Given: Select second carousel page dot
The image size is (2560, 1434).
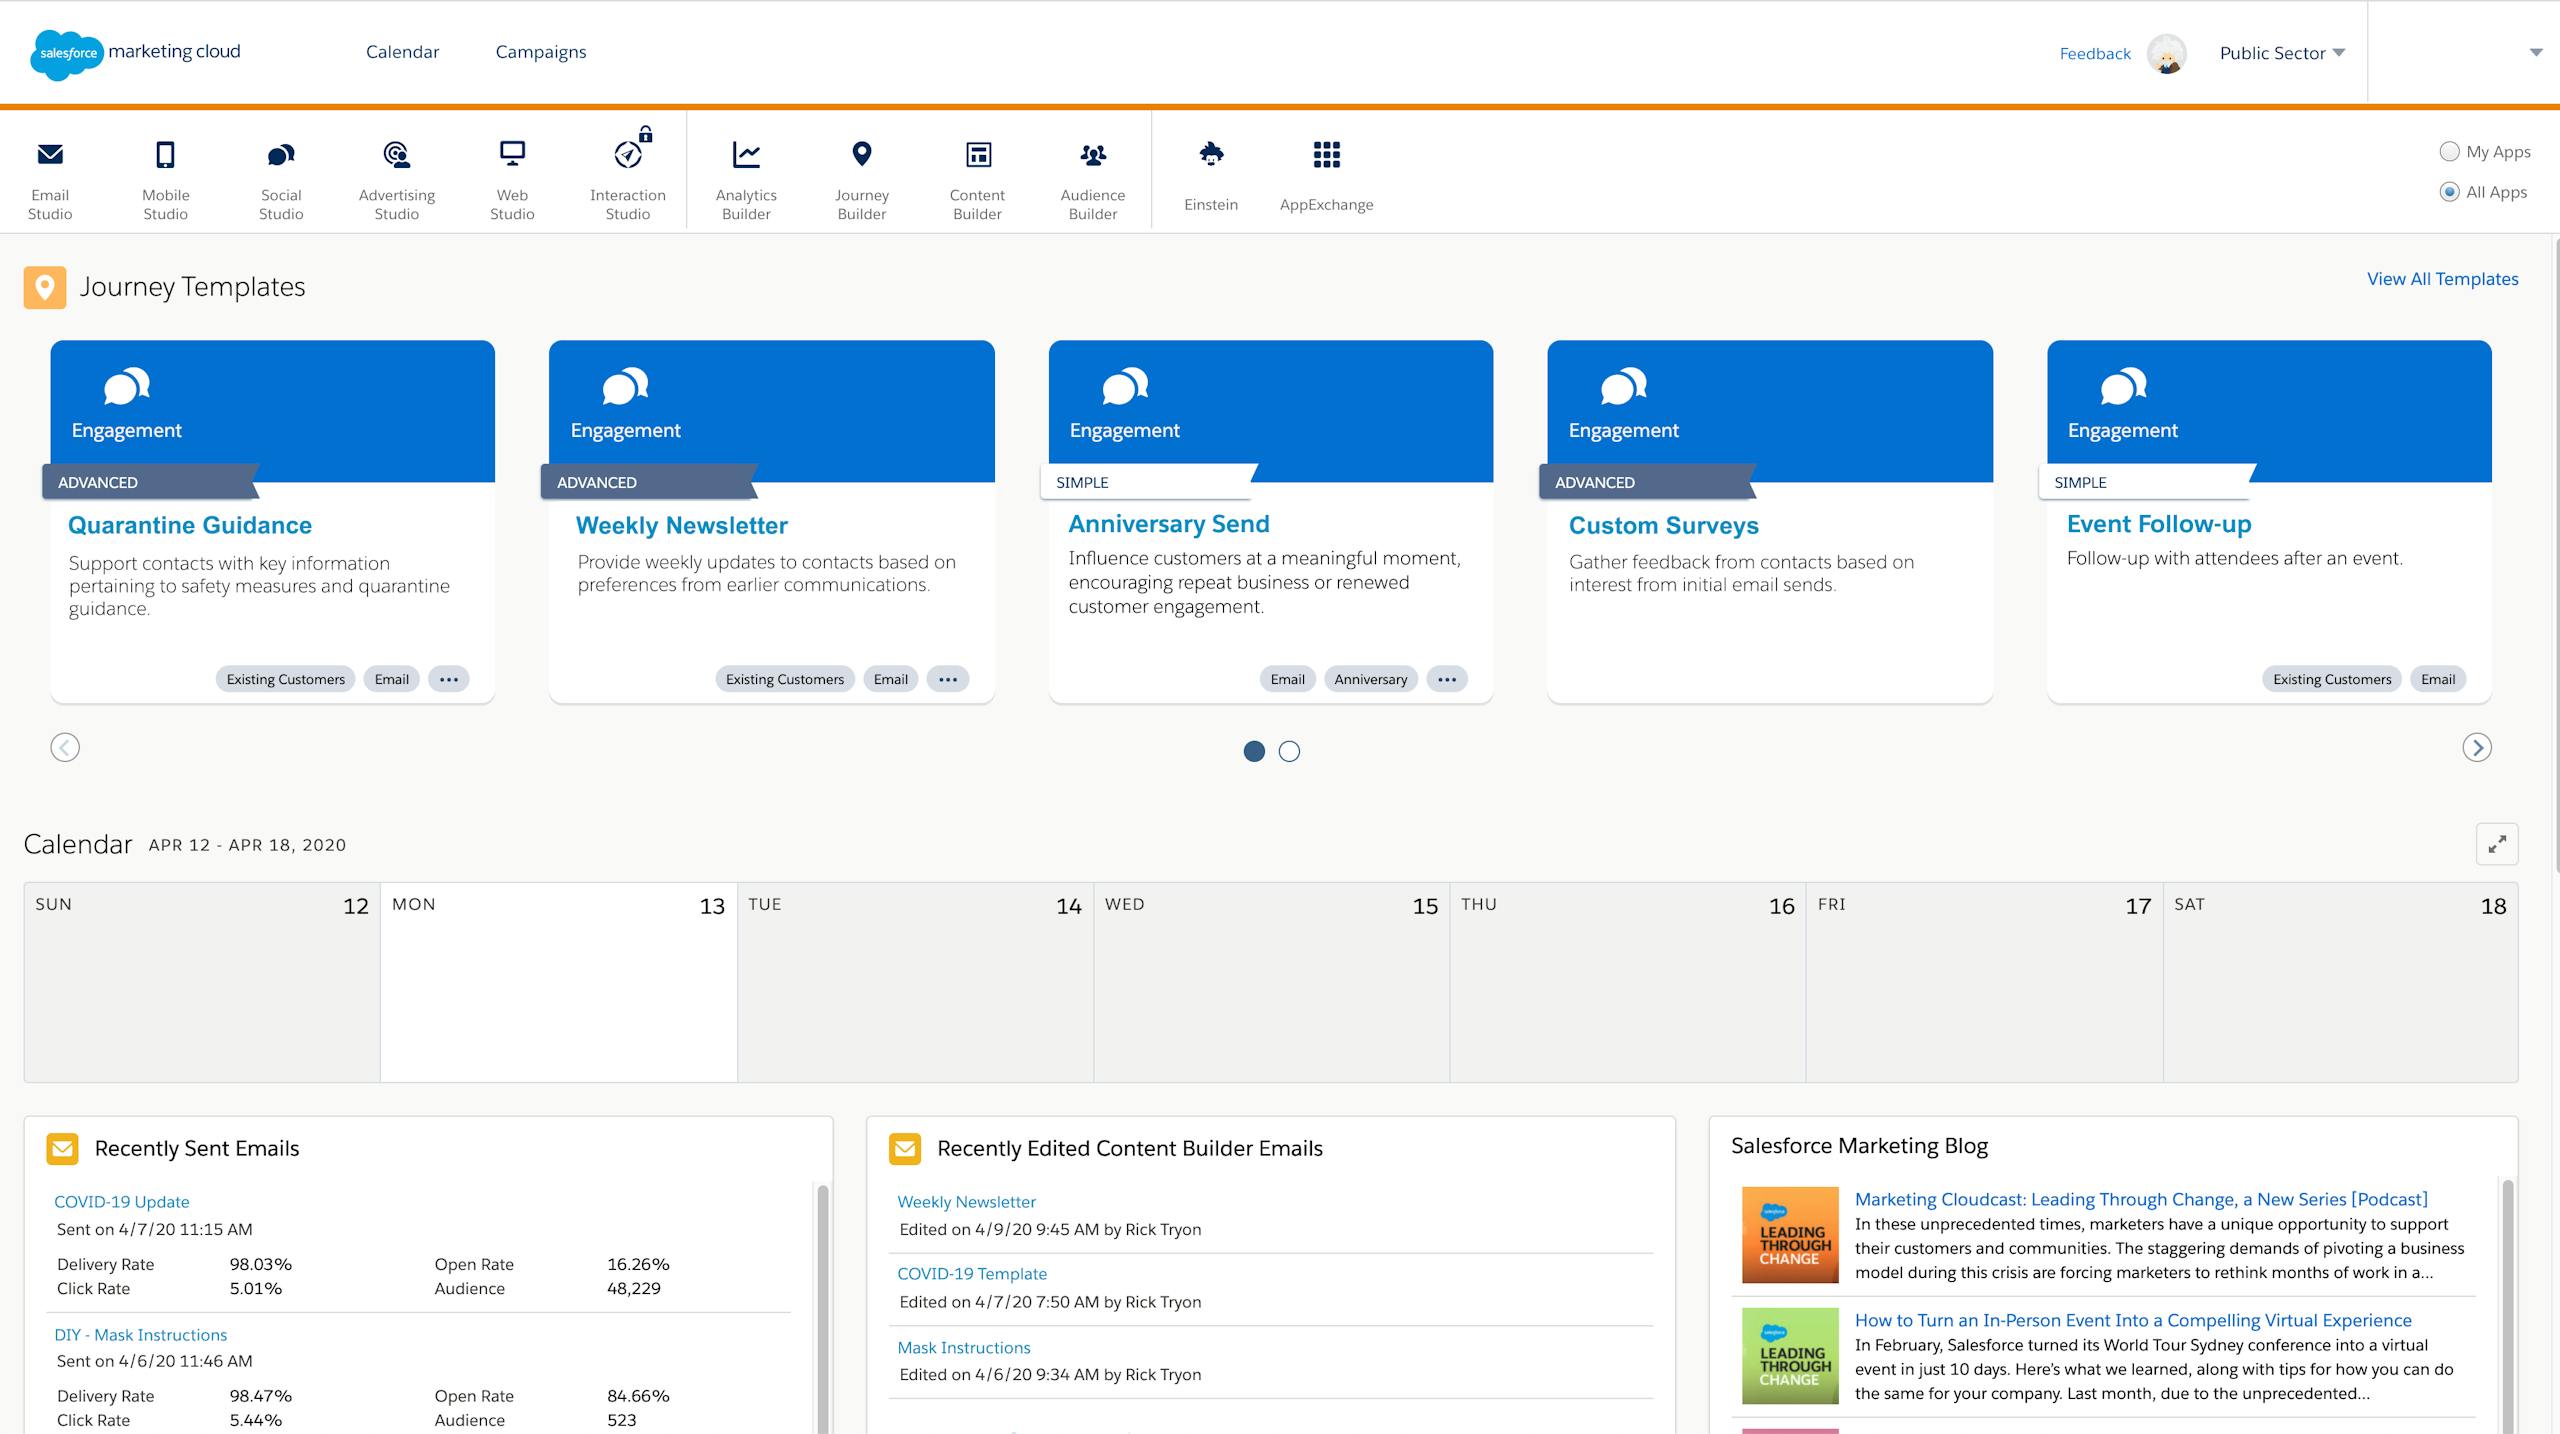Looking at the screenshot, I should pos(1290,751).
